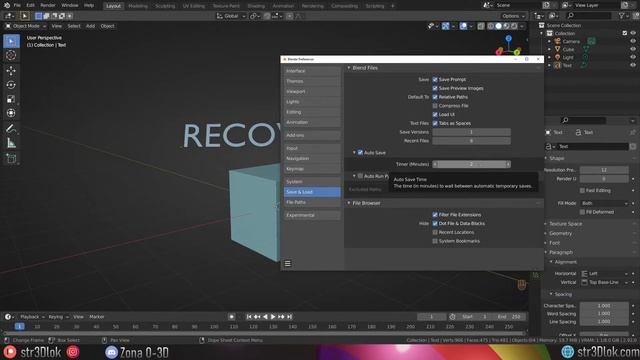
Task: Select the Rotate tool
Action: coord(11,85)
